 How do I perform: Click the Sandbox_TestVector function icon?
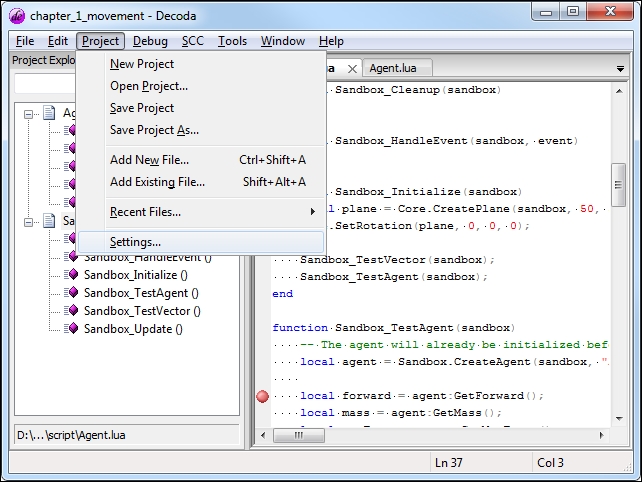pyautogui.click(x=71, y=311)
